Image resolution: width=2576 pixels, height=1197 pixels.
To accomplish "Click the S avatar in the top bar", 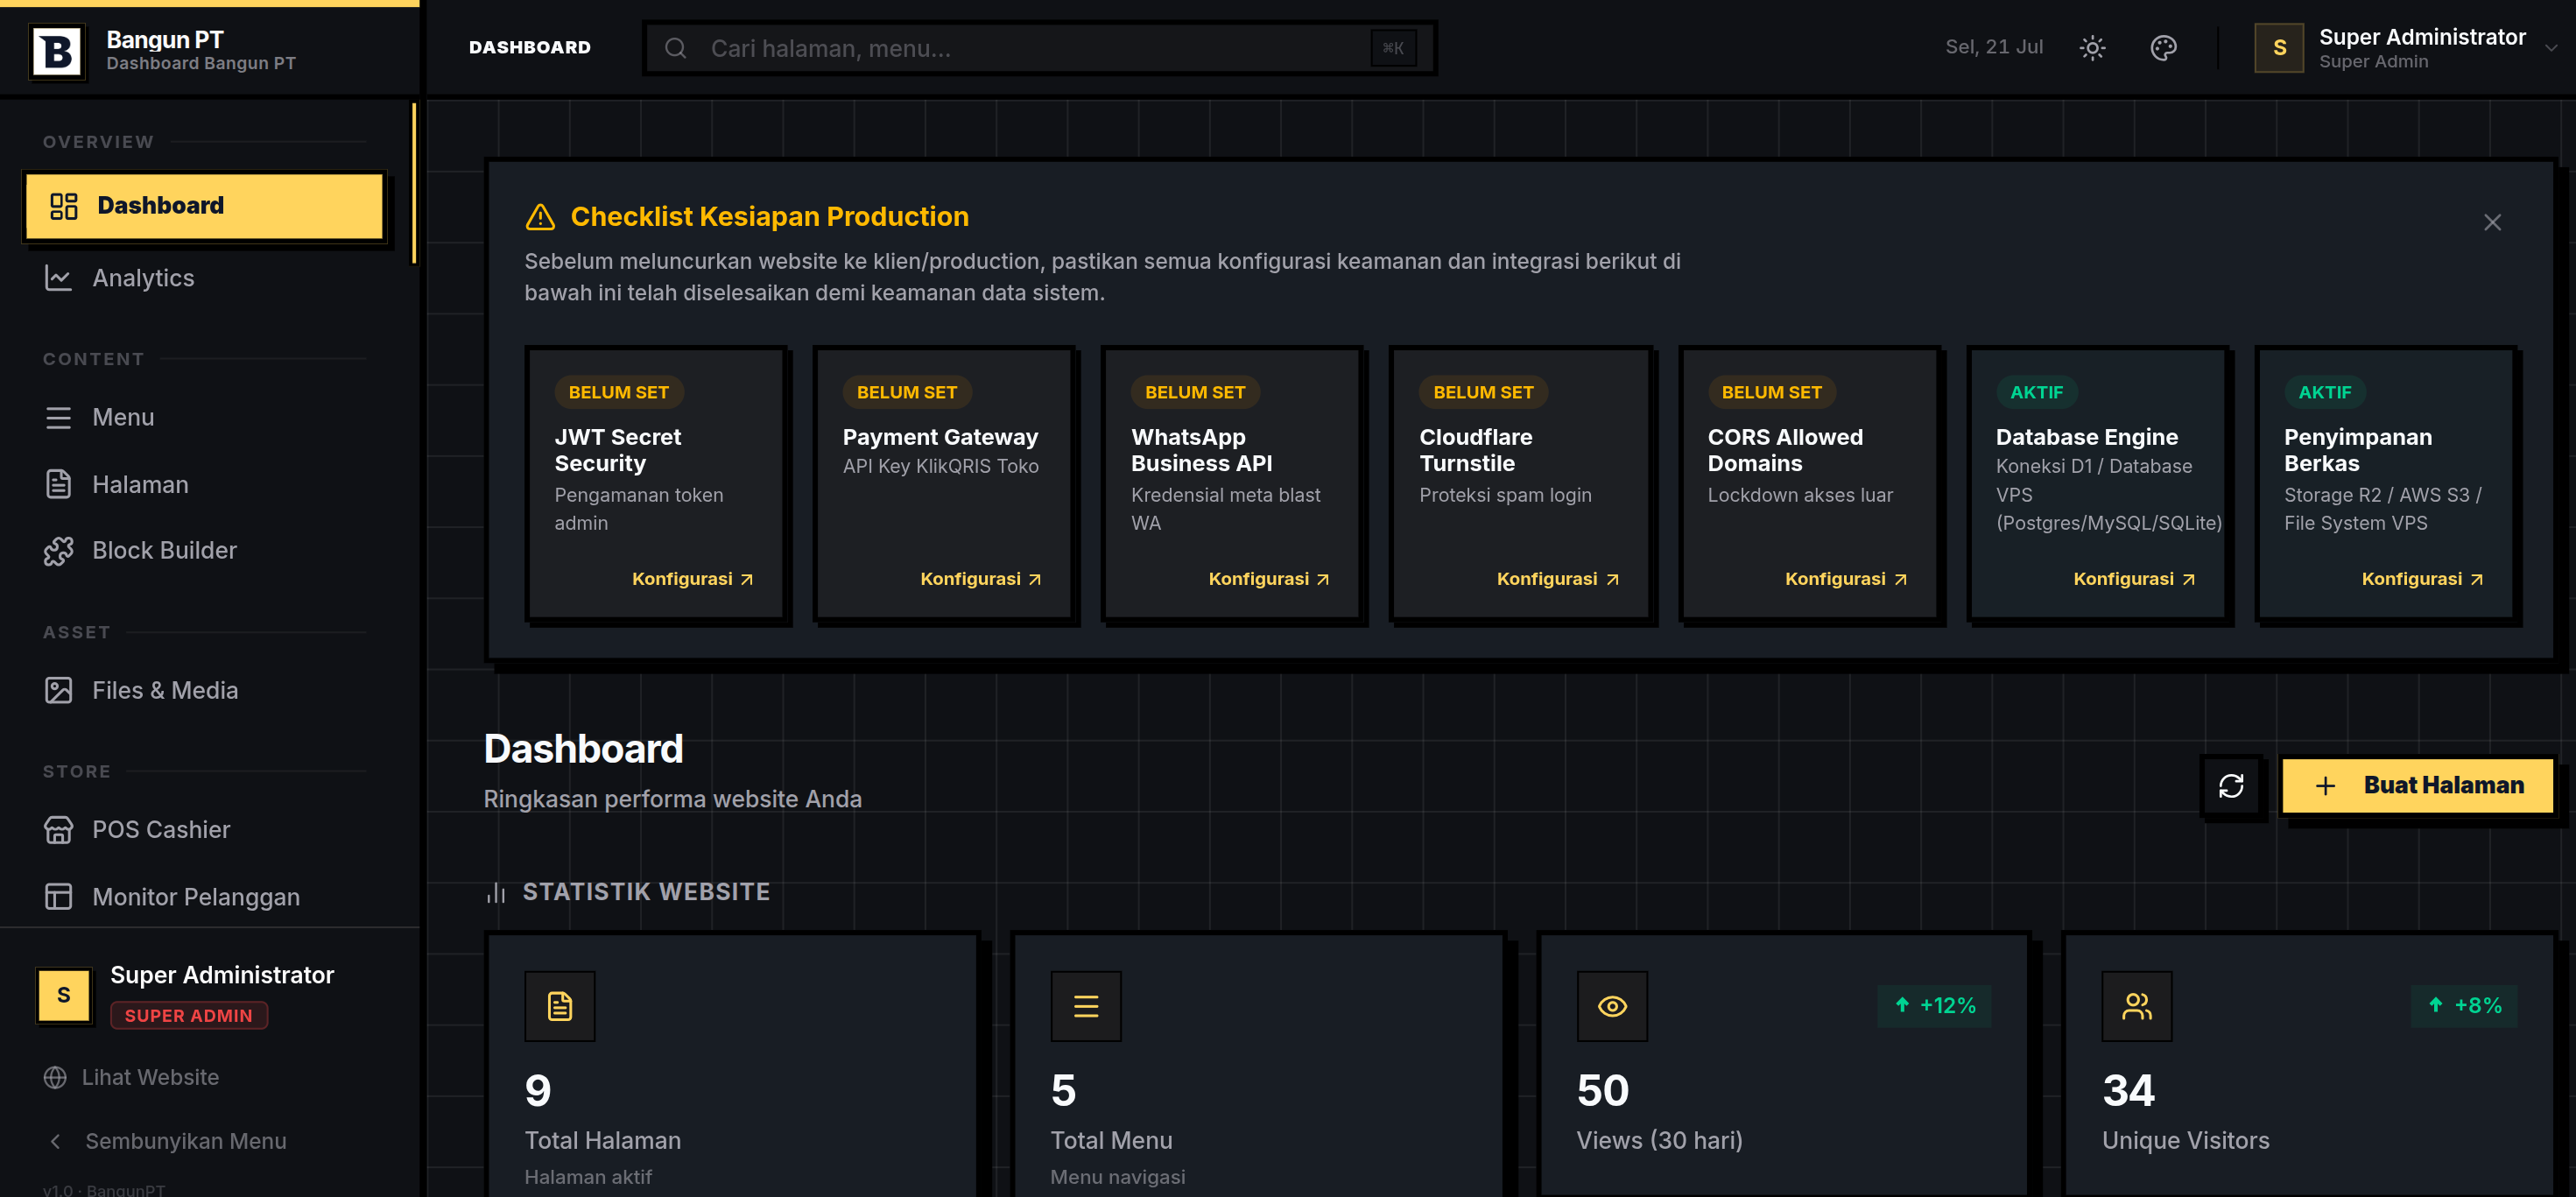I will pos(2279,48).
